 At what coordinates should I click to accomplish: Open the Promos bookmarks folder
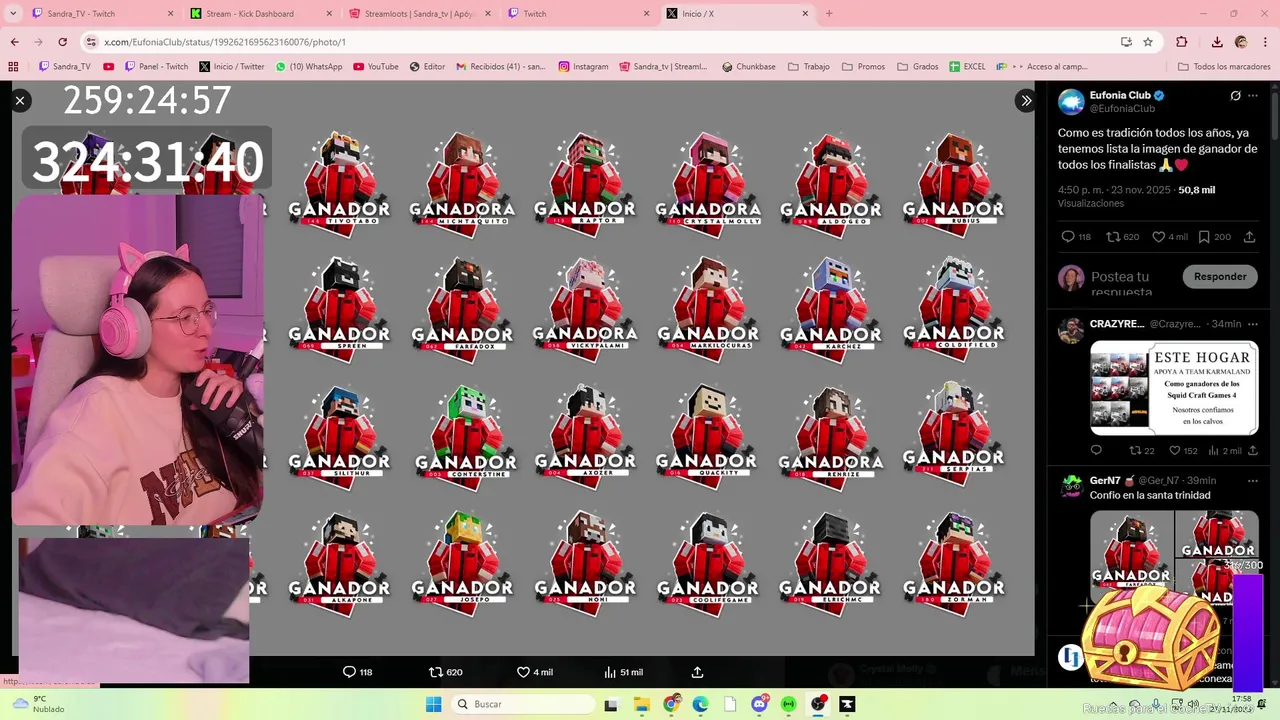click(x=863, y=66)
